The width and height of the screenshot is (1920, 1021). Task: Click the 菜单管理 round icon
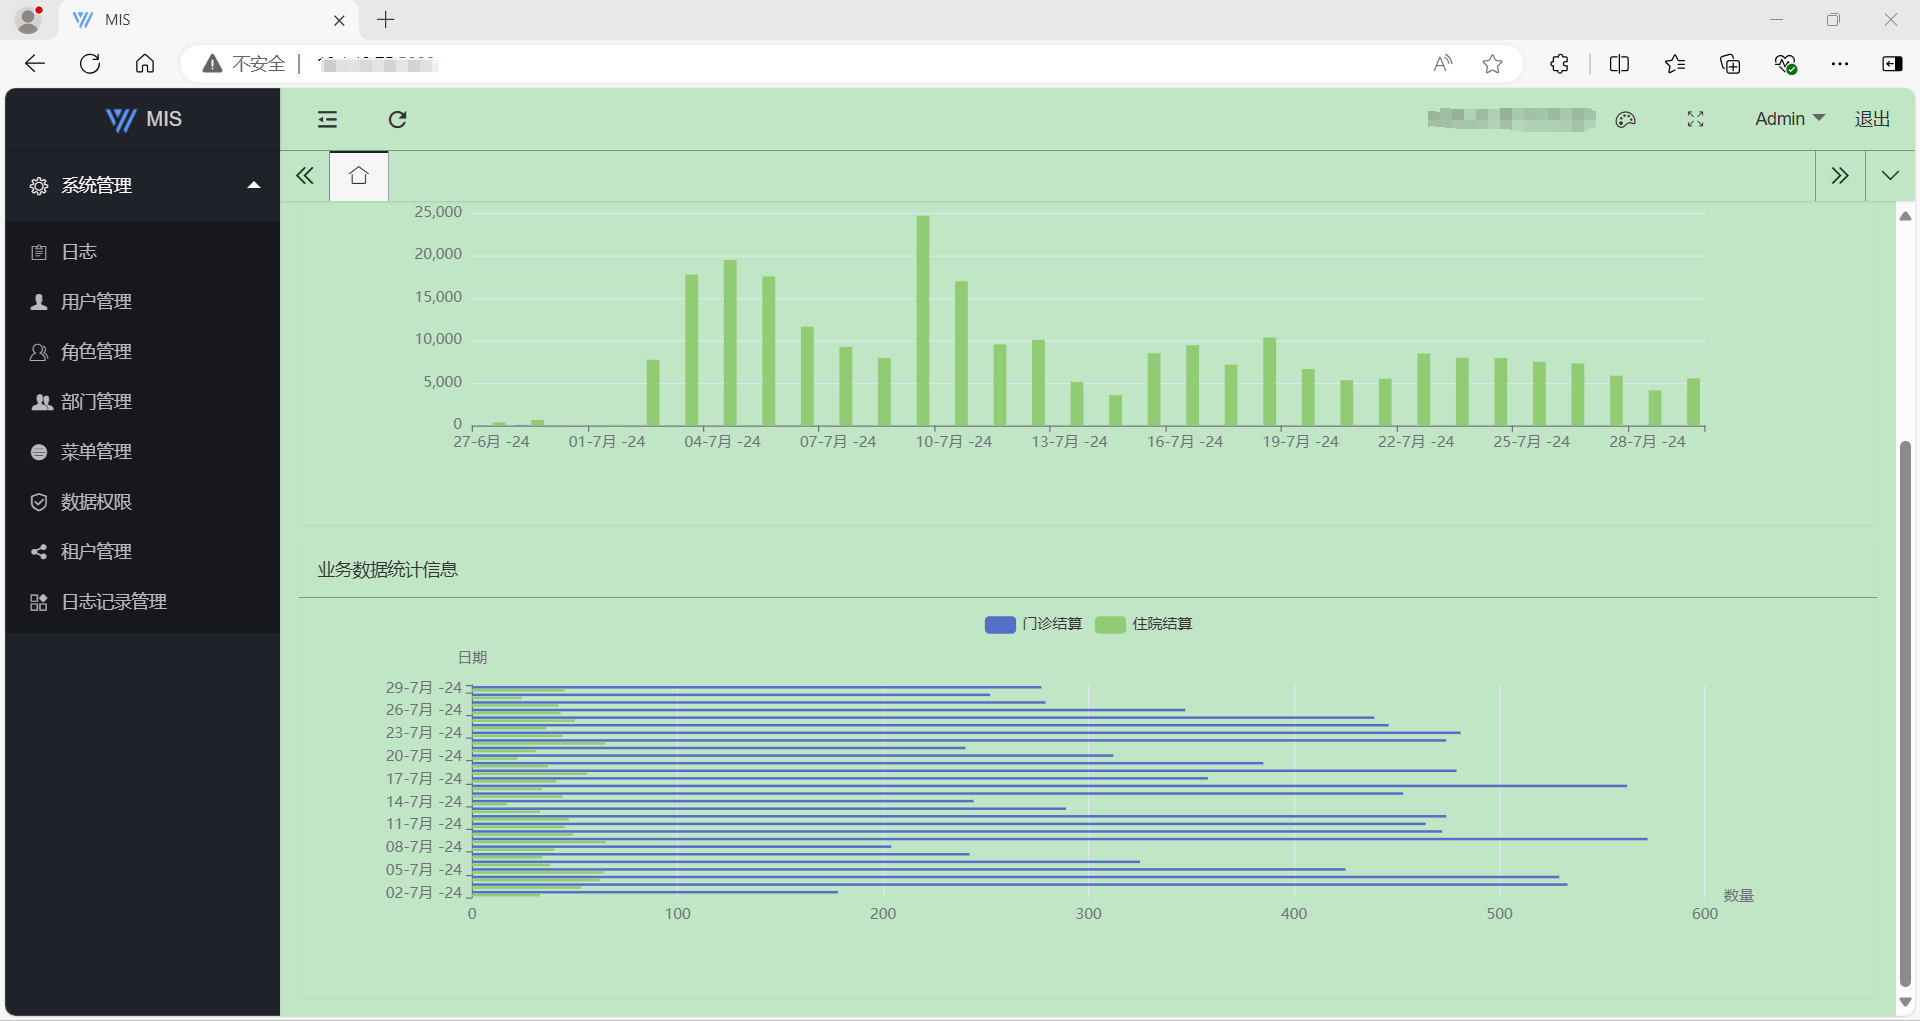coord(39,452)
